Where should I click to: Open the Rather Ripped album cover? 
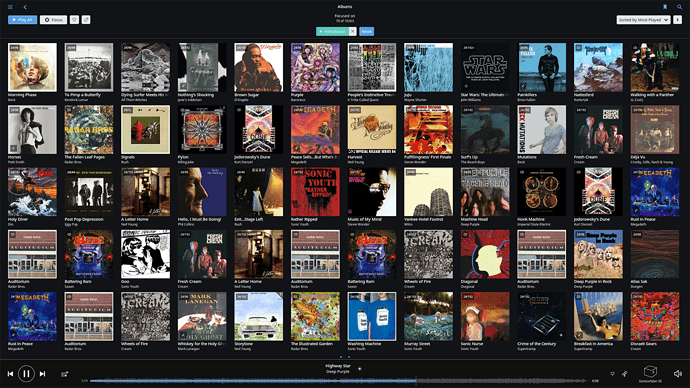[x=316, y=192]
